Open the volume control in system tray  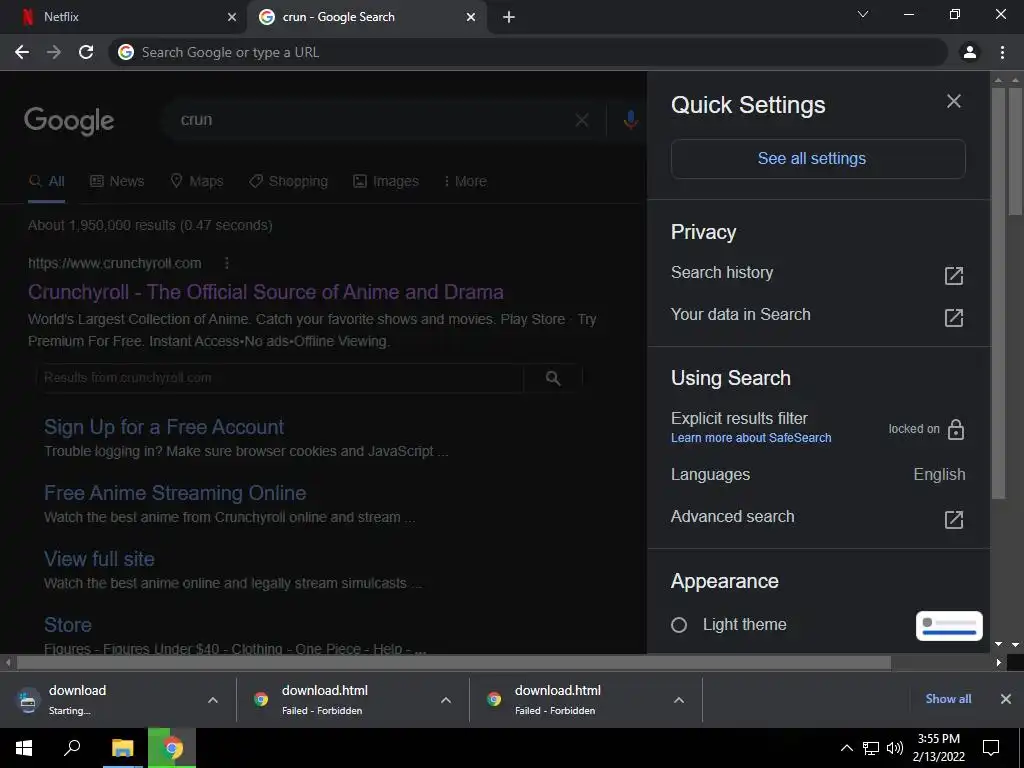pos(895,748)
